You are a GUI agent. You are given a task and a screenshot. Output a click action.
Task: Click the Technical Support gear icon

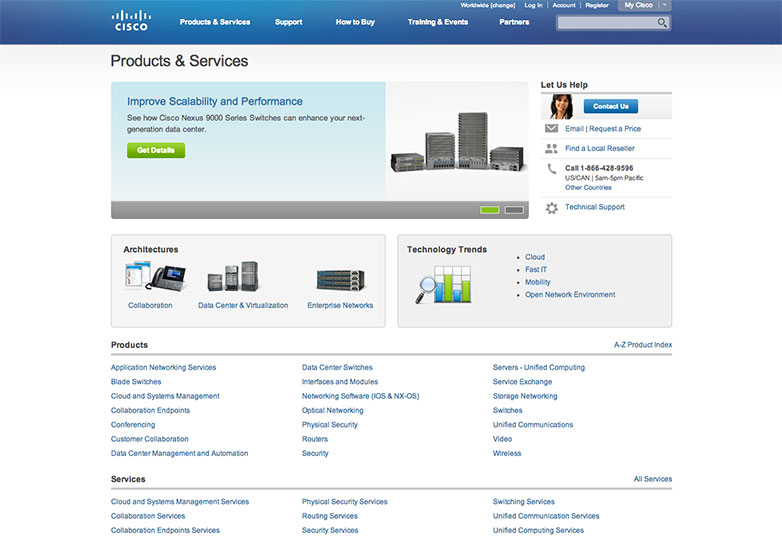click(552, 207)
